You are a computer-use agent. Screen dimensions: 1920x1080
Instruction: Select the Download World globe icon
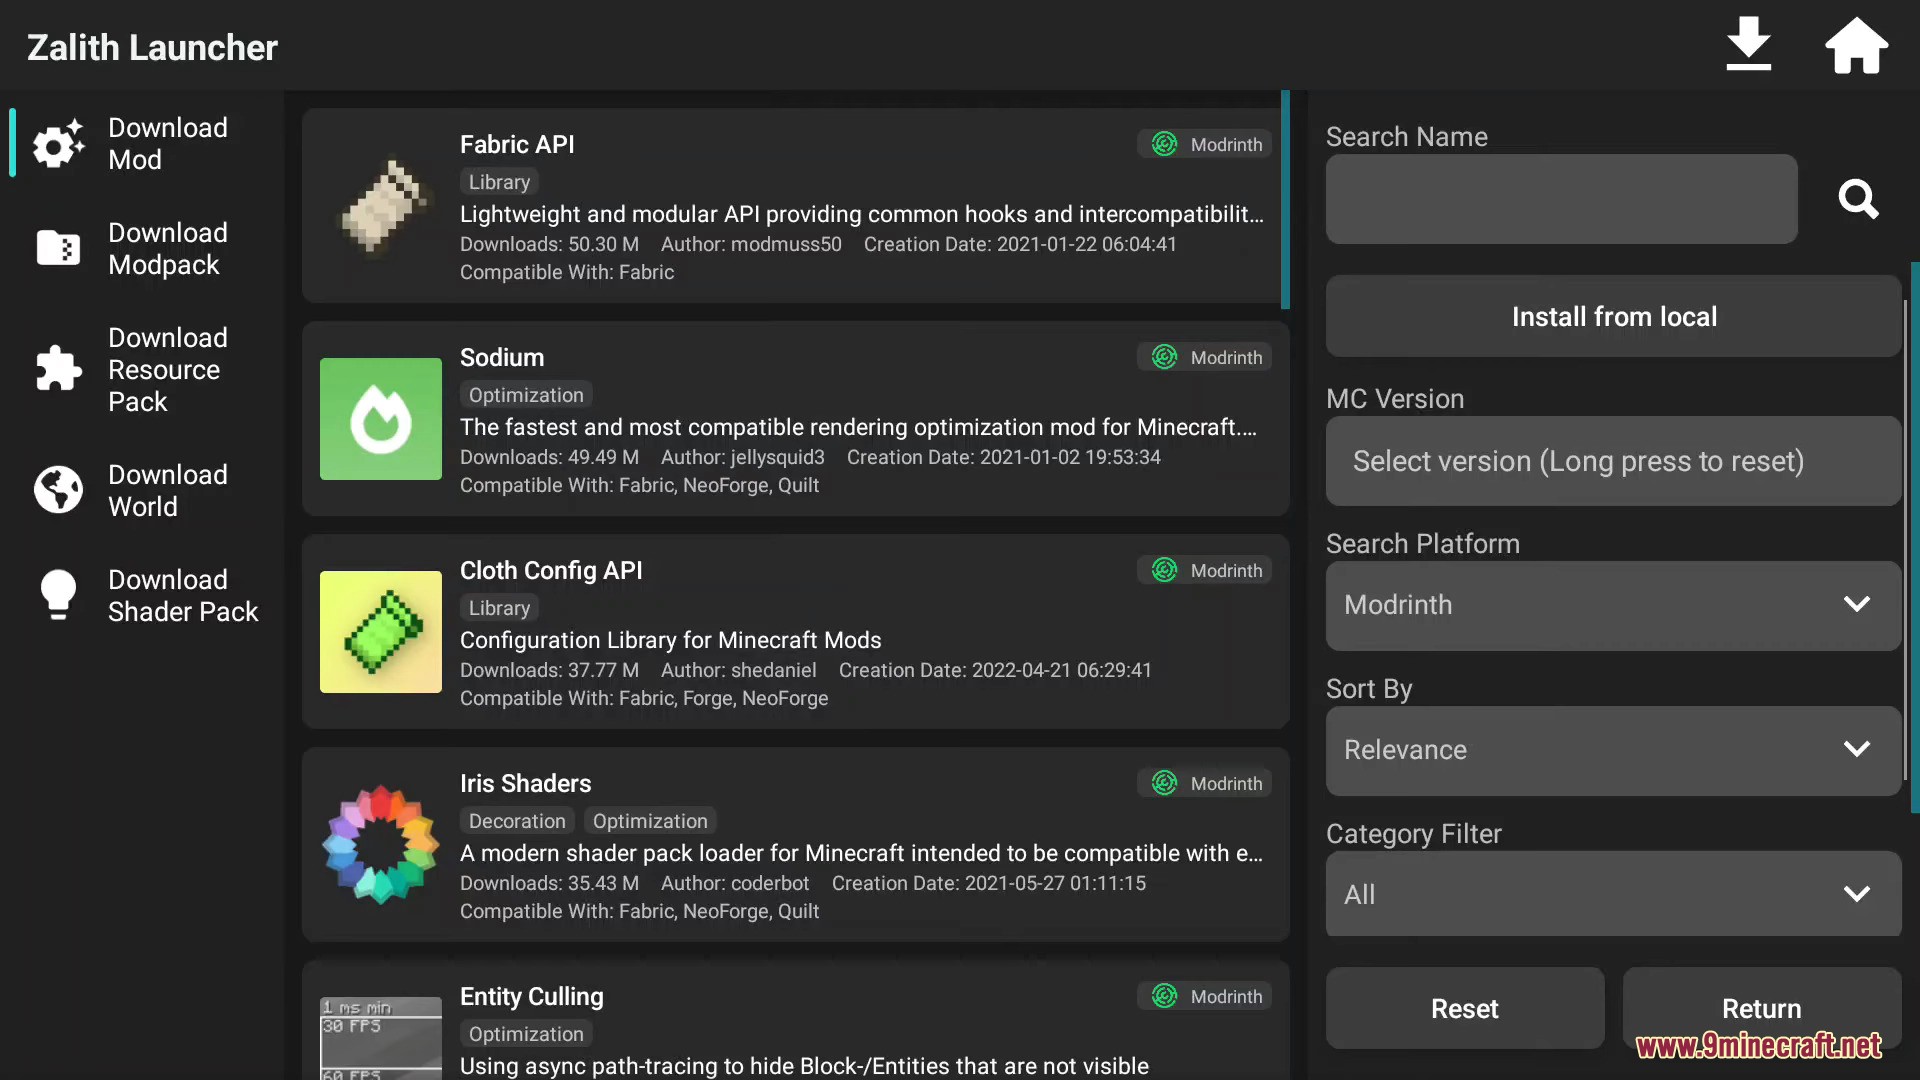[58, 490]
